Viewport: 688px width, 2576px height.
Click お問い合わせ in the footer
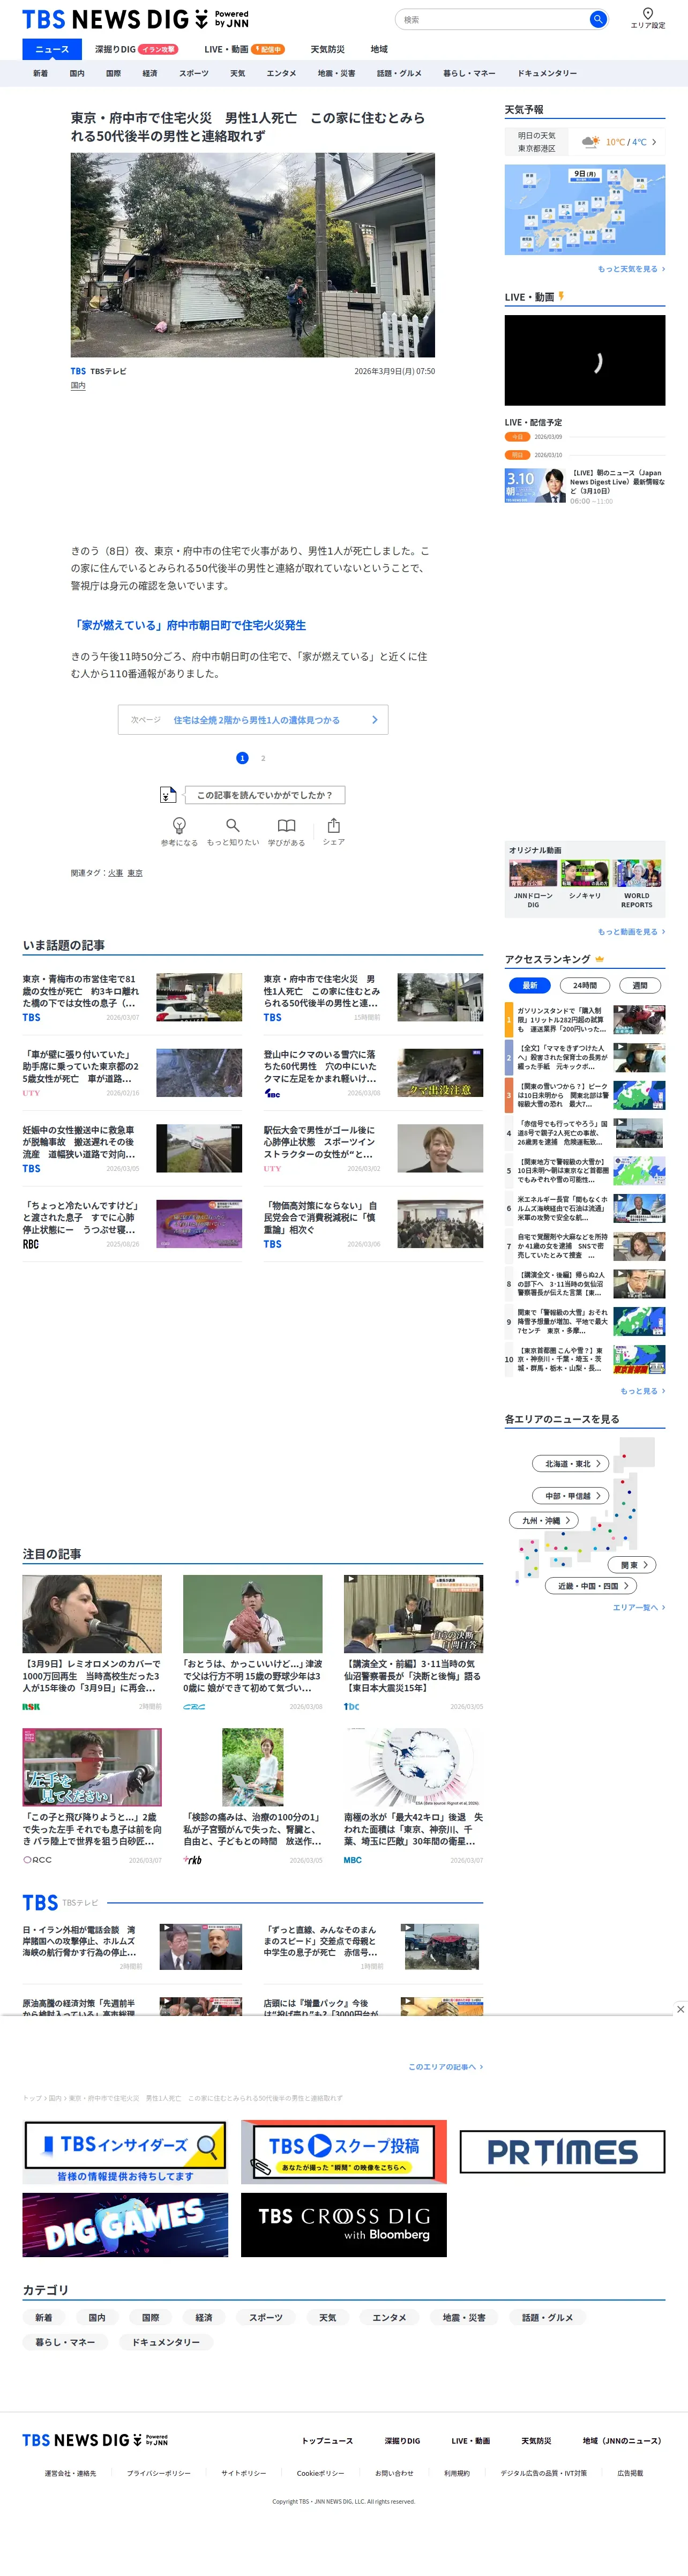394,2473
